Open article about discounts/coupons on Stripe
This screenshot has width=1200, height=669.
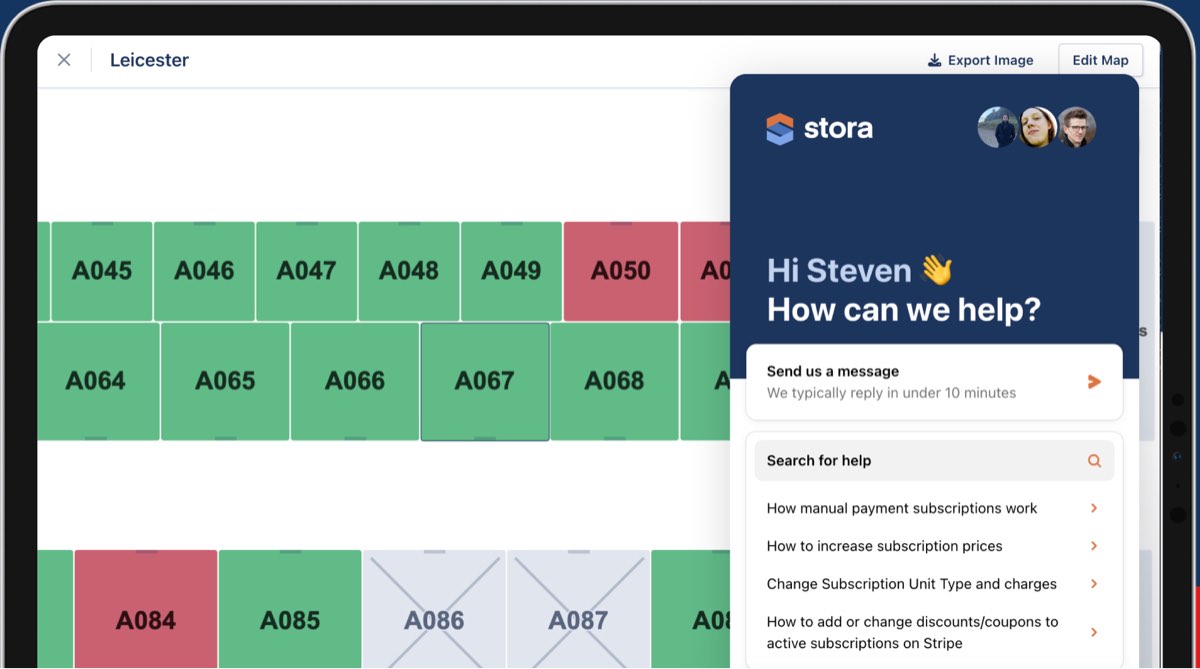click(934, 632)
